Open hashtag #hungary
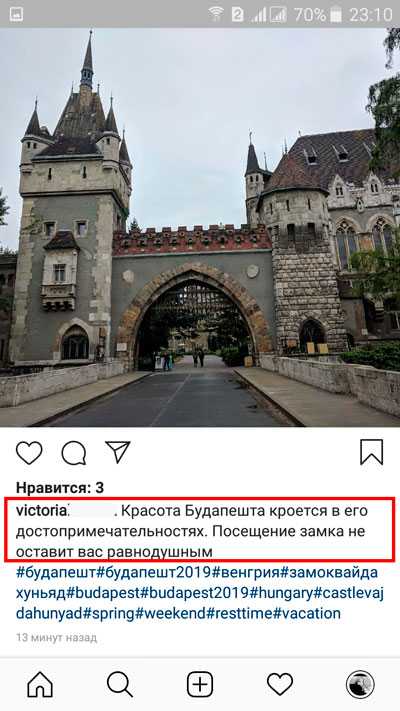The image size is (400, 711). point(282,593)
